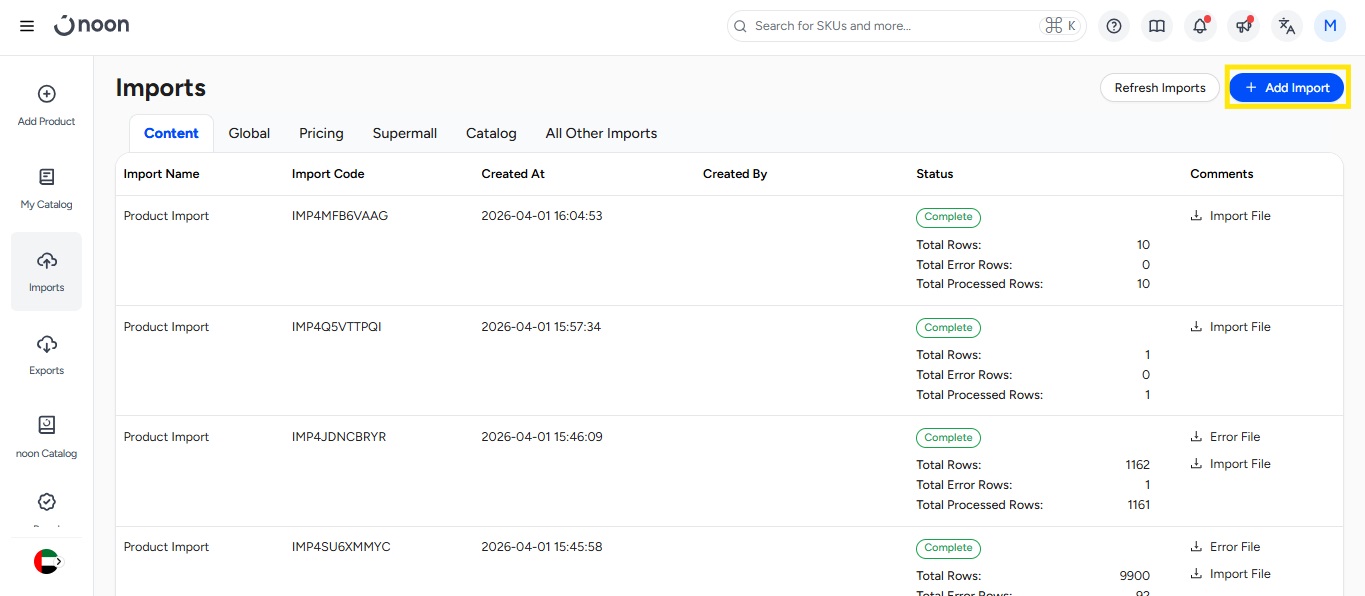Click the Add Product sidebar icon
This screenshot has height=596, width=1365.
(x=46, y=105)
